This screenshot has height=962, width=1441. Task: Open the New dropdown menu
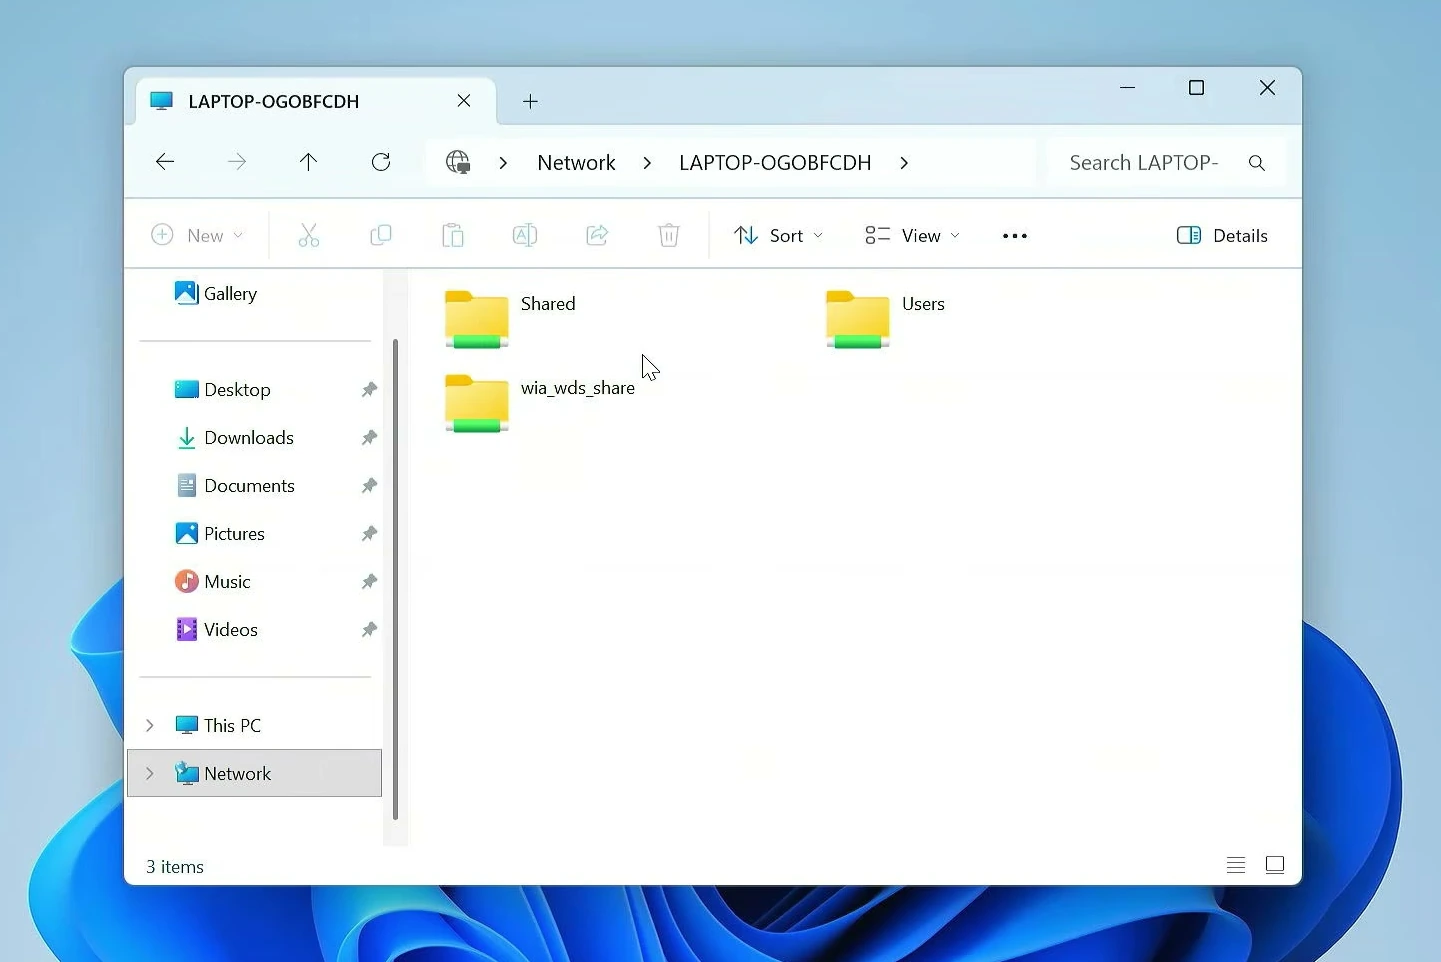tap(197, 236)
